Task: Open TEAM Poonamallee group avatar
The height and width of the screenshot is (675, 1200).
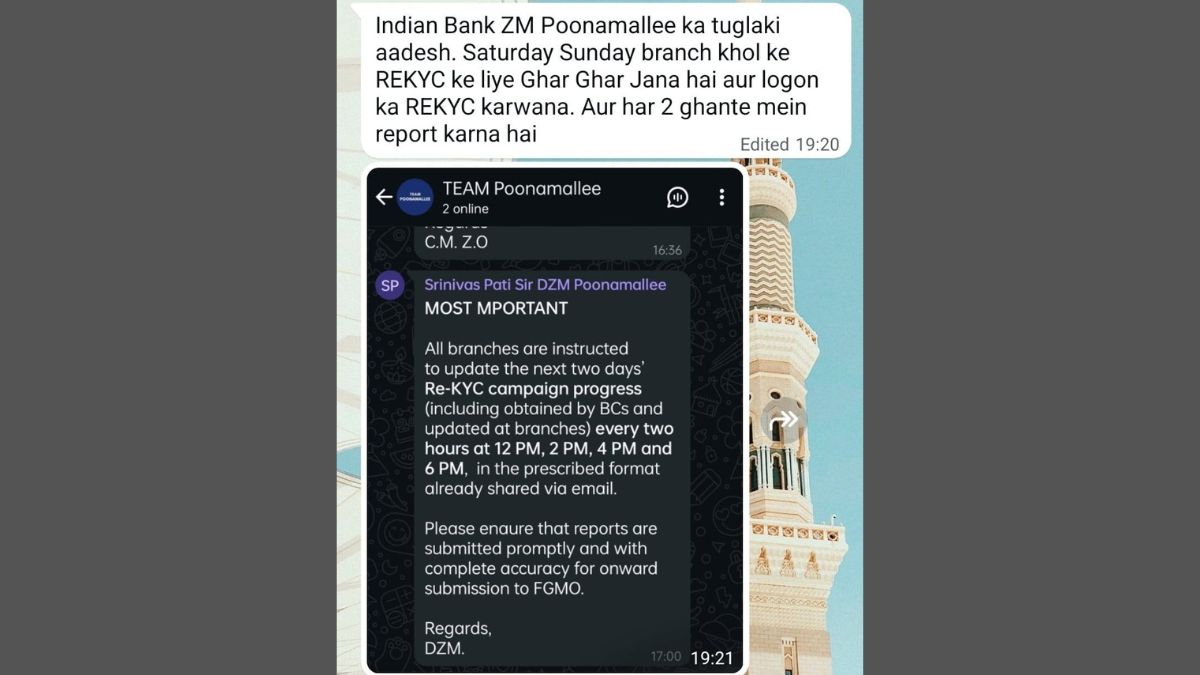Action: pyautogui.click(x=415, y=197)
